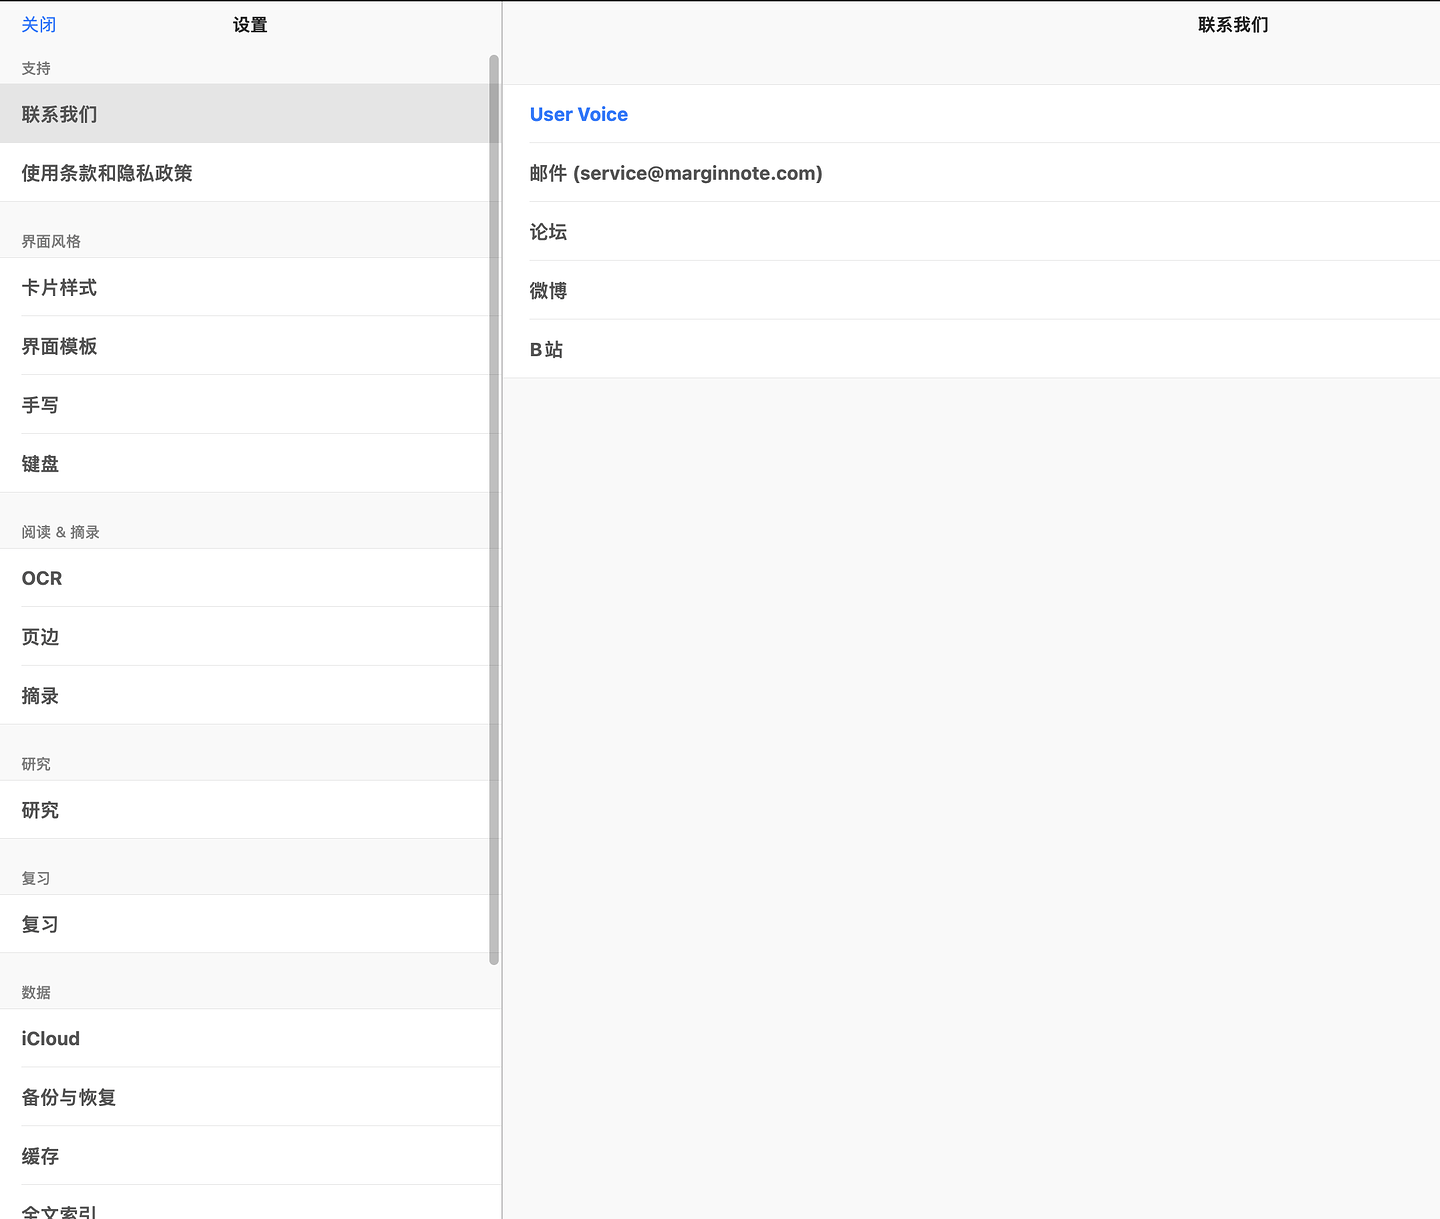Open the 论坛 contact option
Viewport: 1440px width, 1219px height.
point(971,232)
